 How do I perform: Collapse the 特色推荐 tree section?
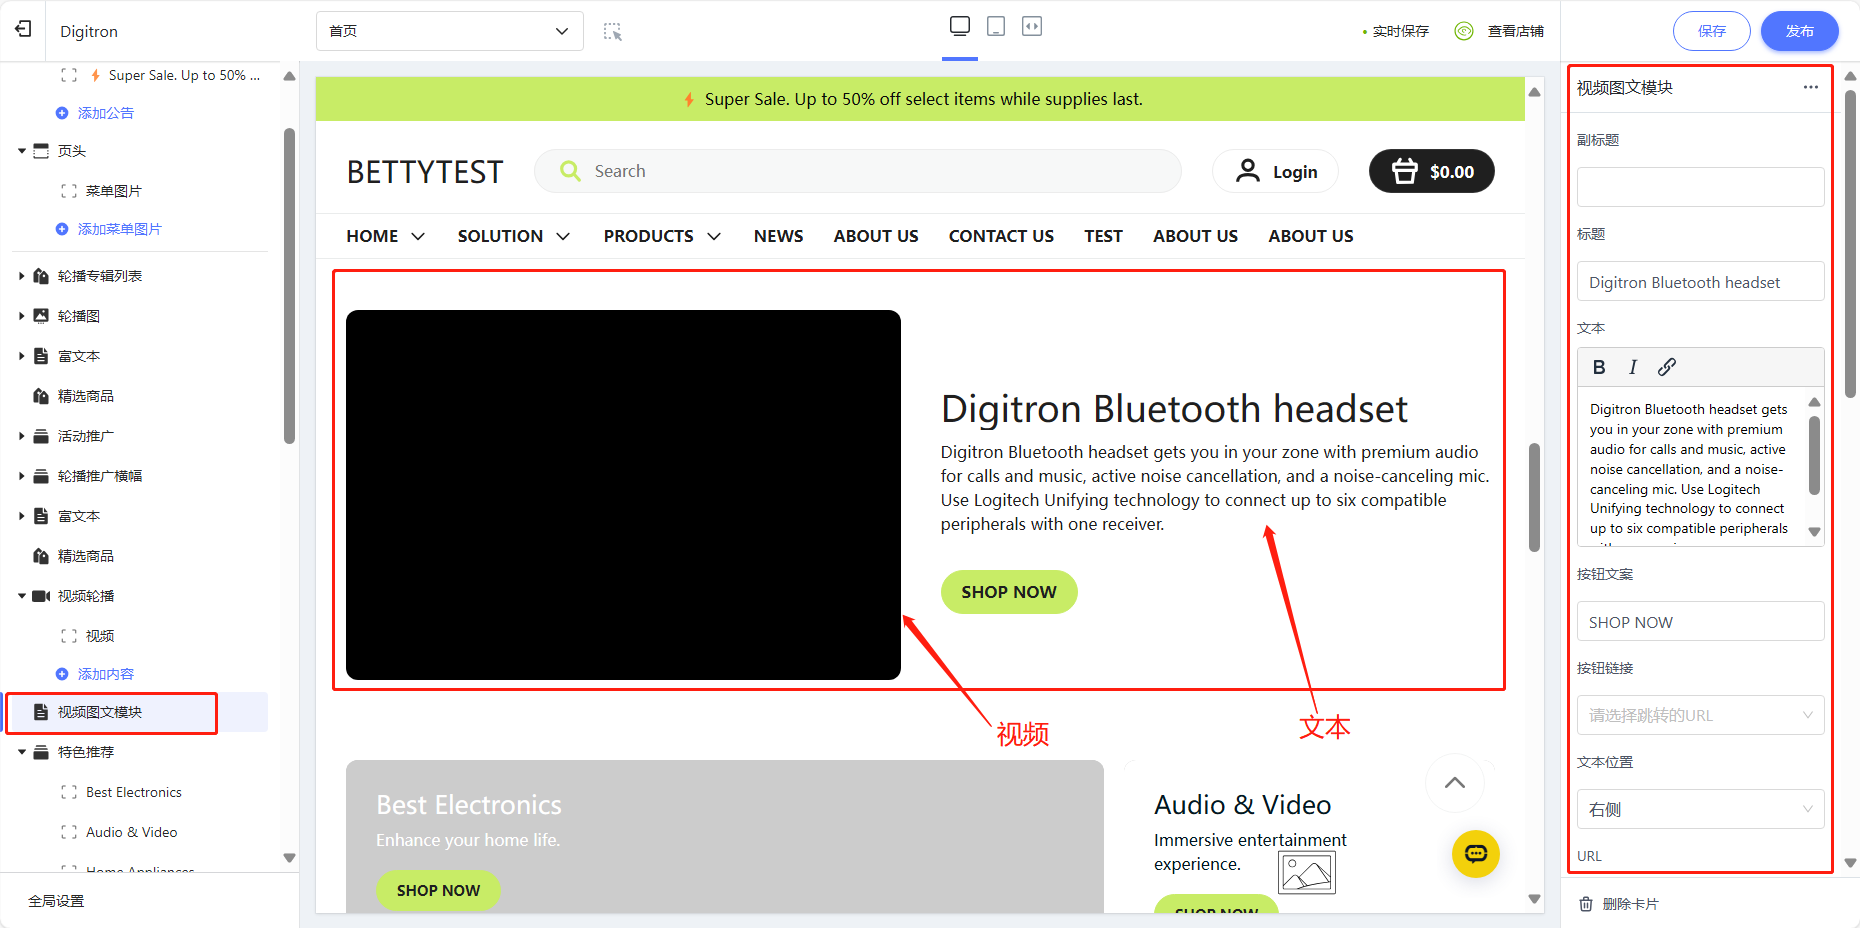coord(22,752)
